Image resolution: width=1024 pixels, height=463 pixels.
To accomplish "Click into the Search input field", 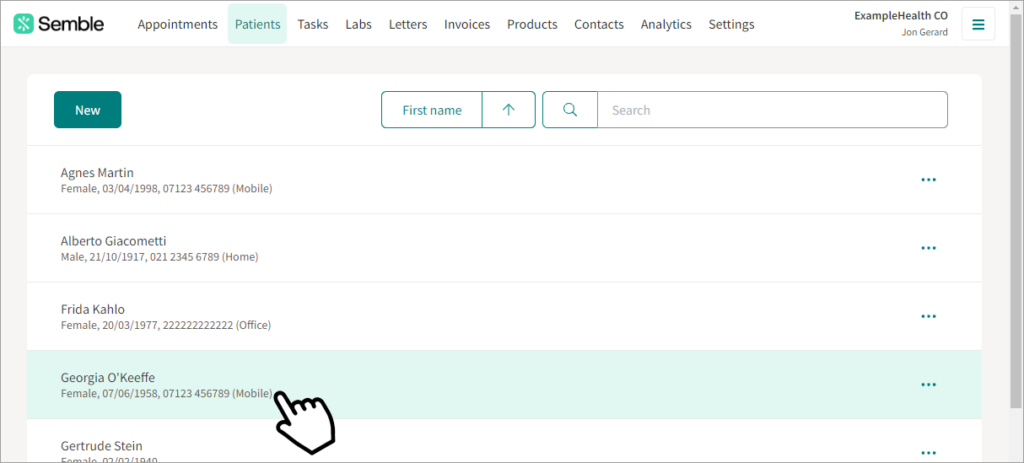I will point(772,110).
